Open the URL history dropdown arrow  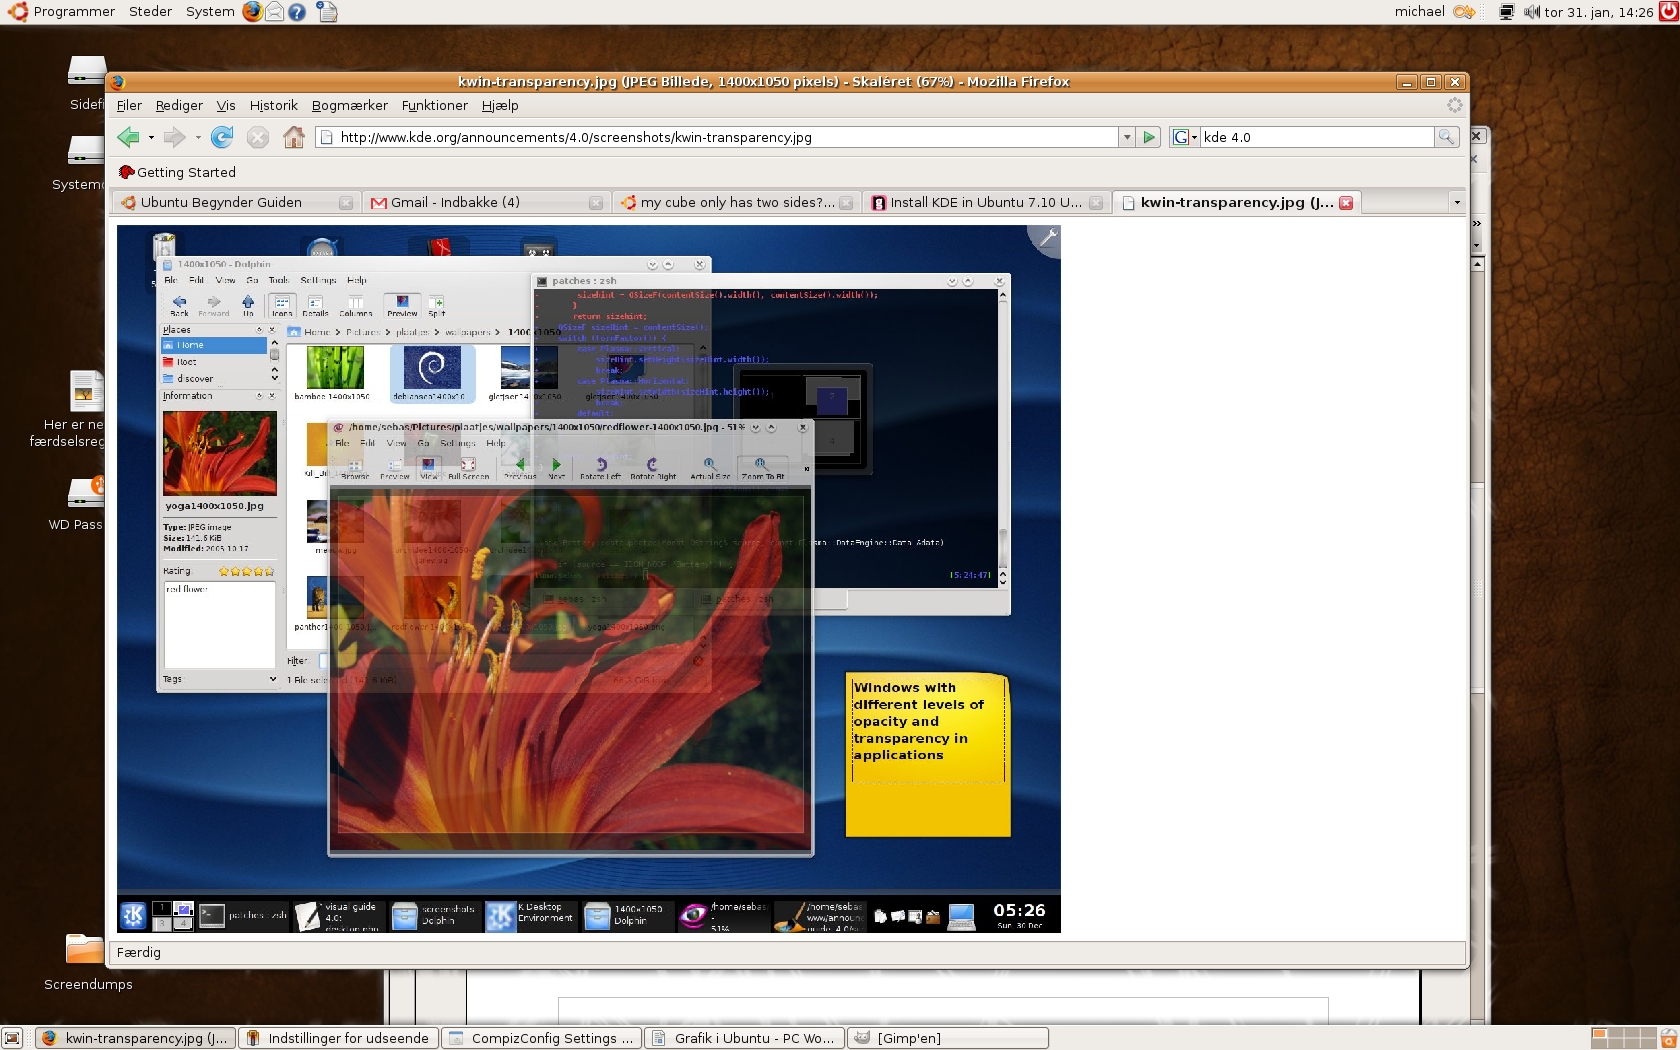(x=1127, y=137)
